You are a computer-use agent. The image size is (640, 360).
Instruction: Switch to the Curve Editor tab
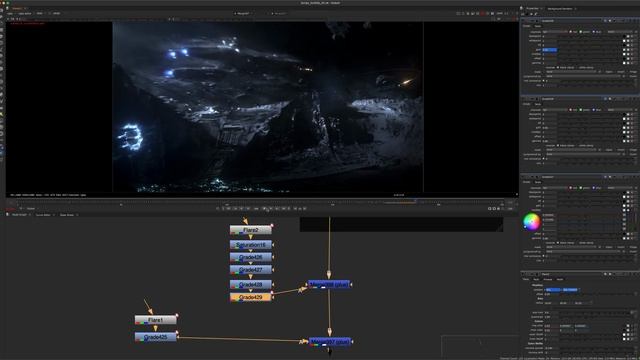pos(43,215)
